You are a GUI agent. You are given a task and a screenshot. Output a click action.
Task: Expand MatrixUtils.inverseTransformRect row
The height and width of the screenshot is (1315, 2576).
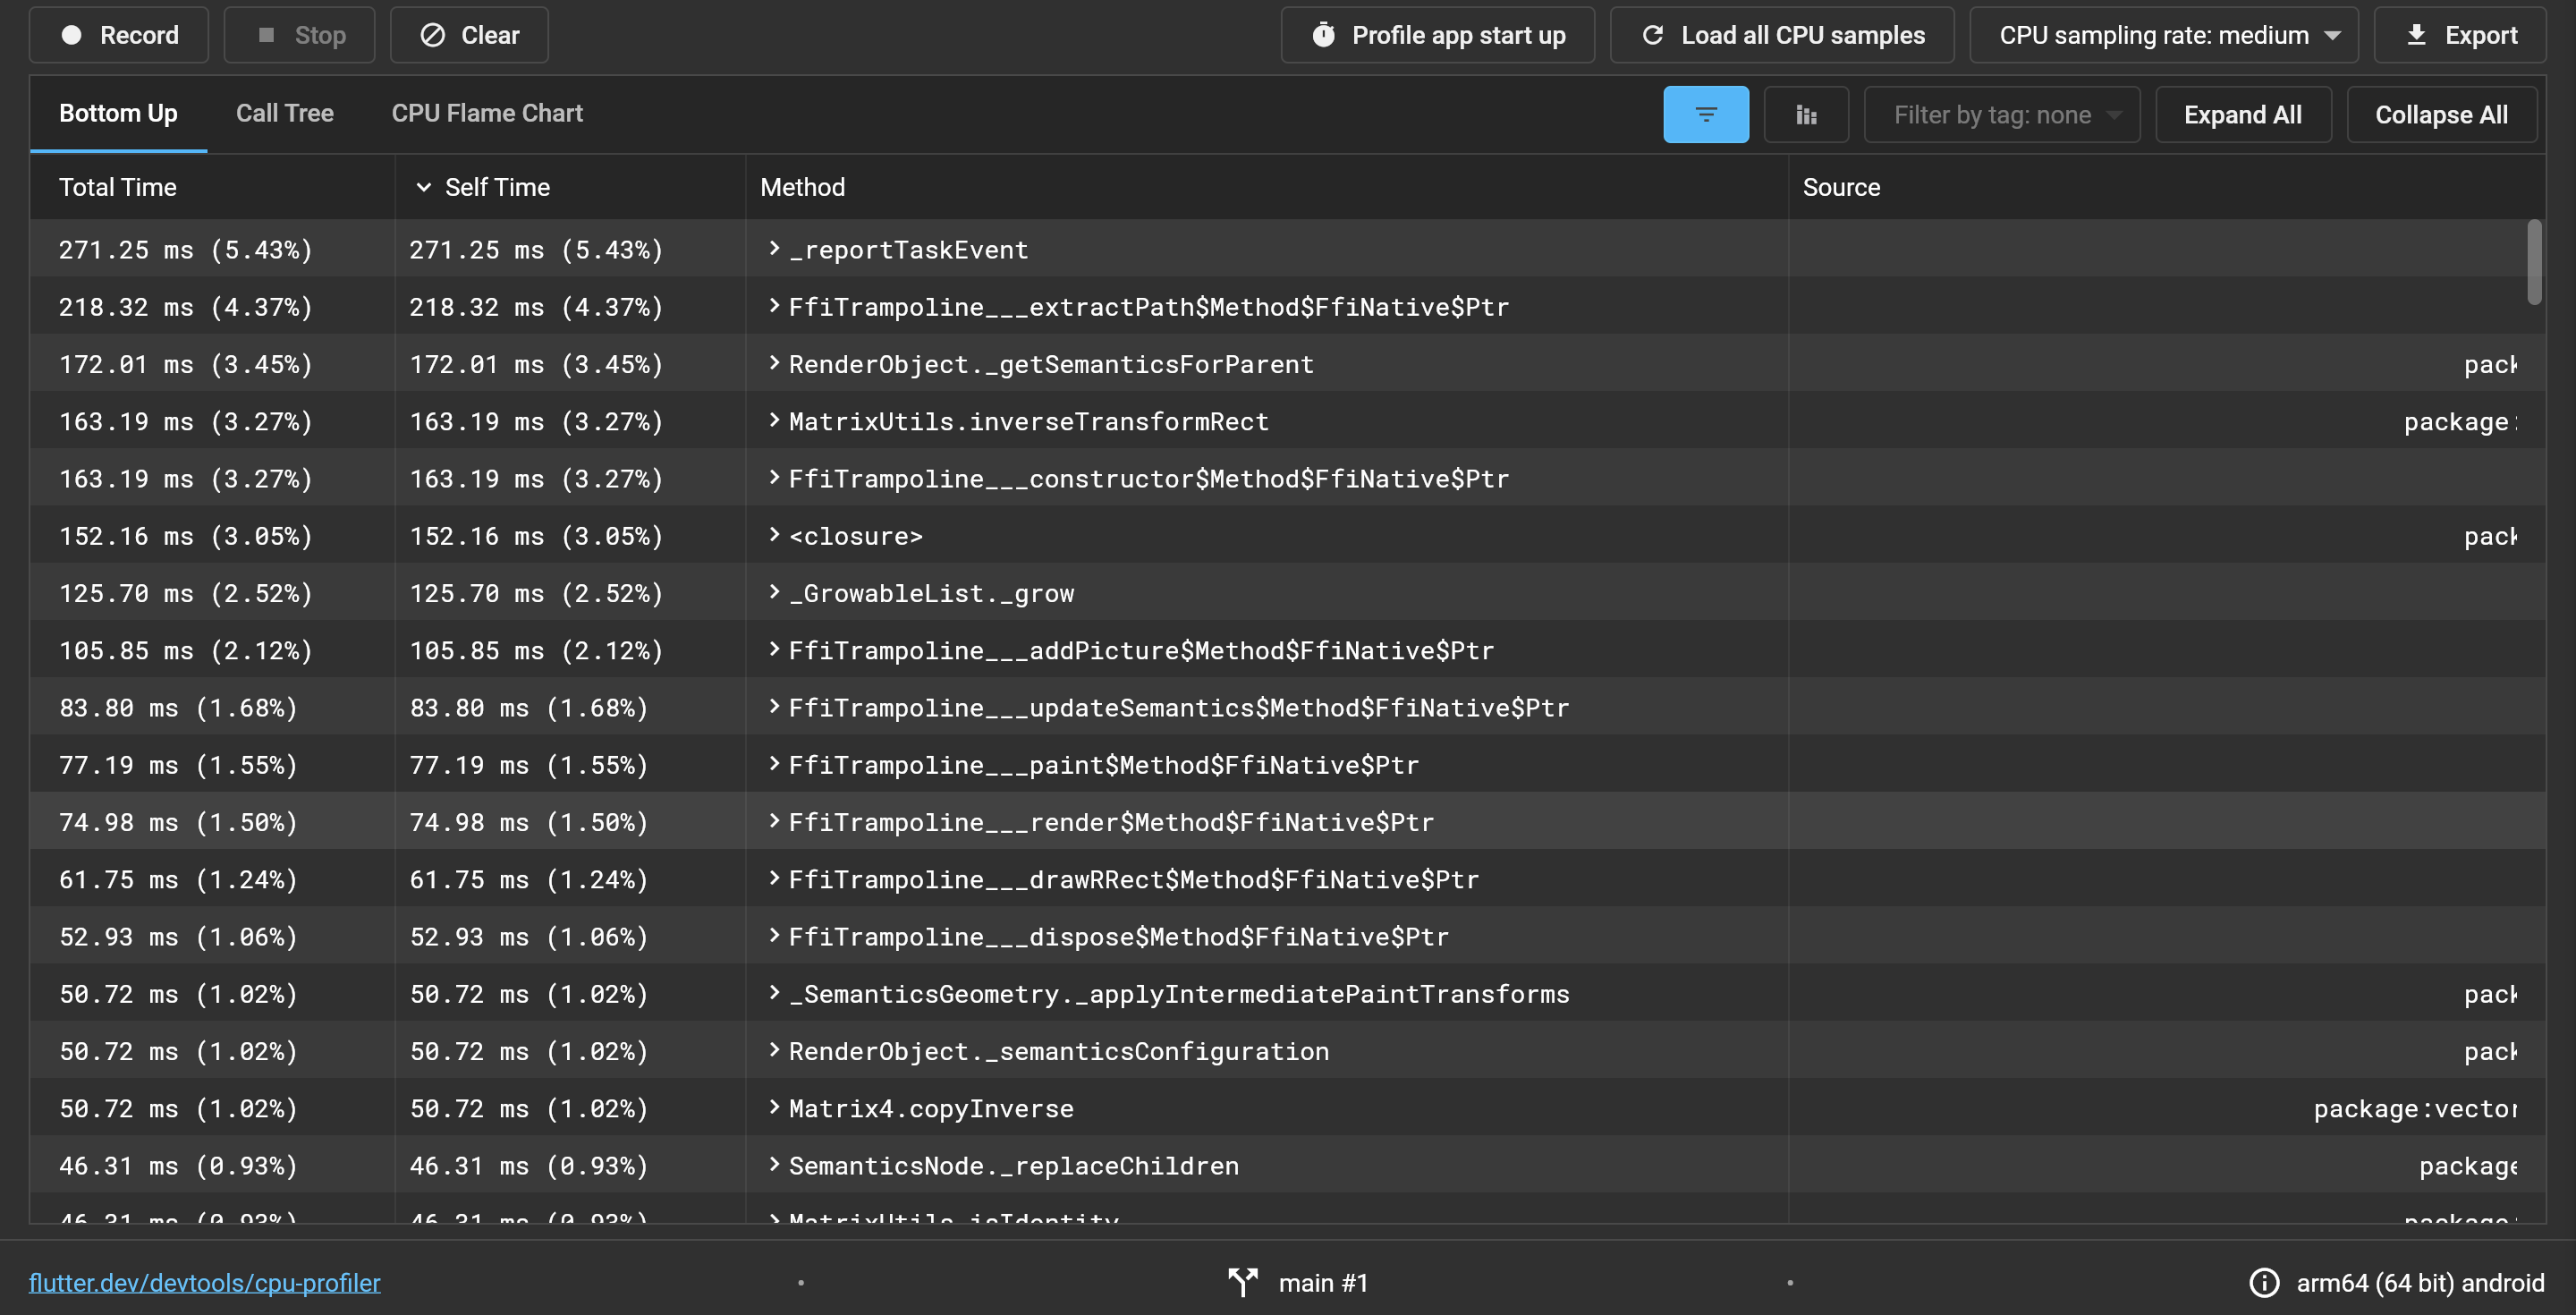(774, 420)
